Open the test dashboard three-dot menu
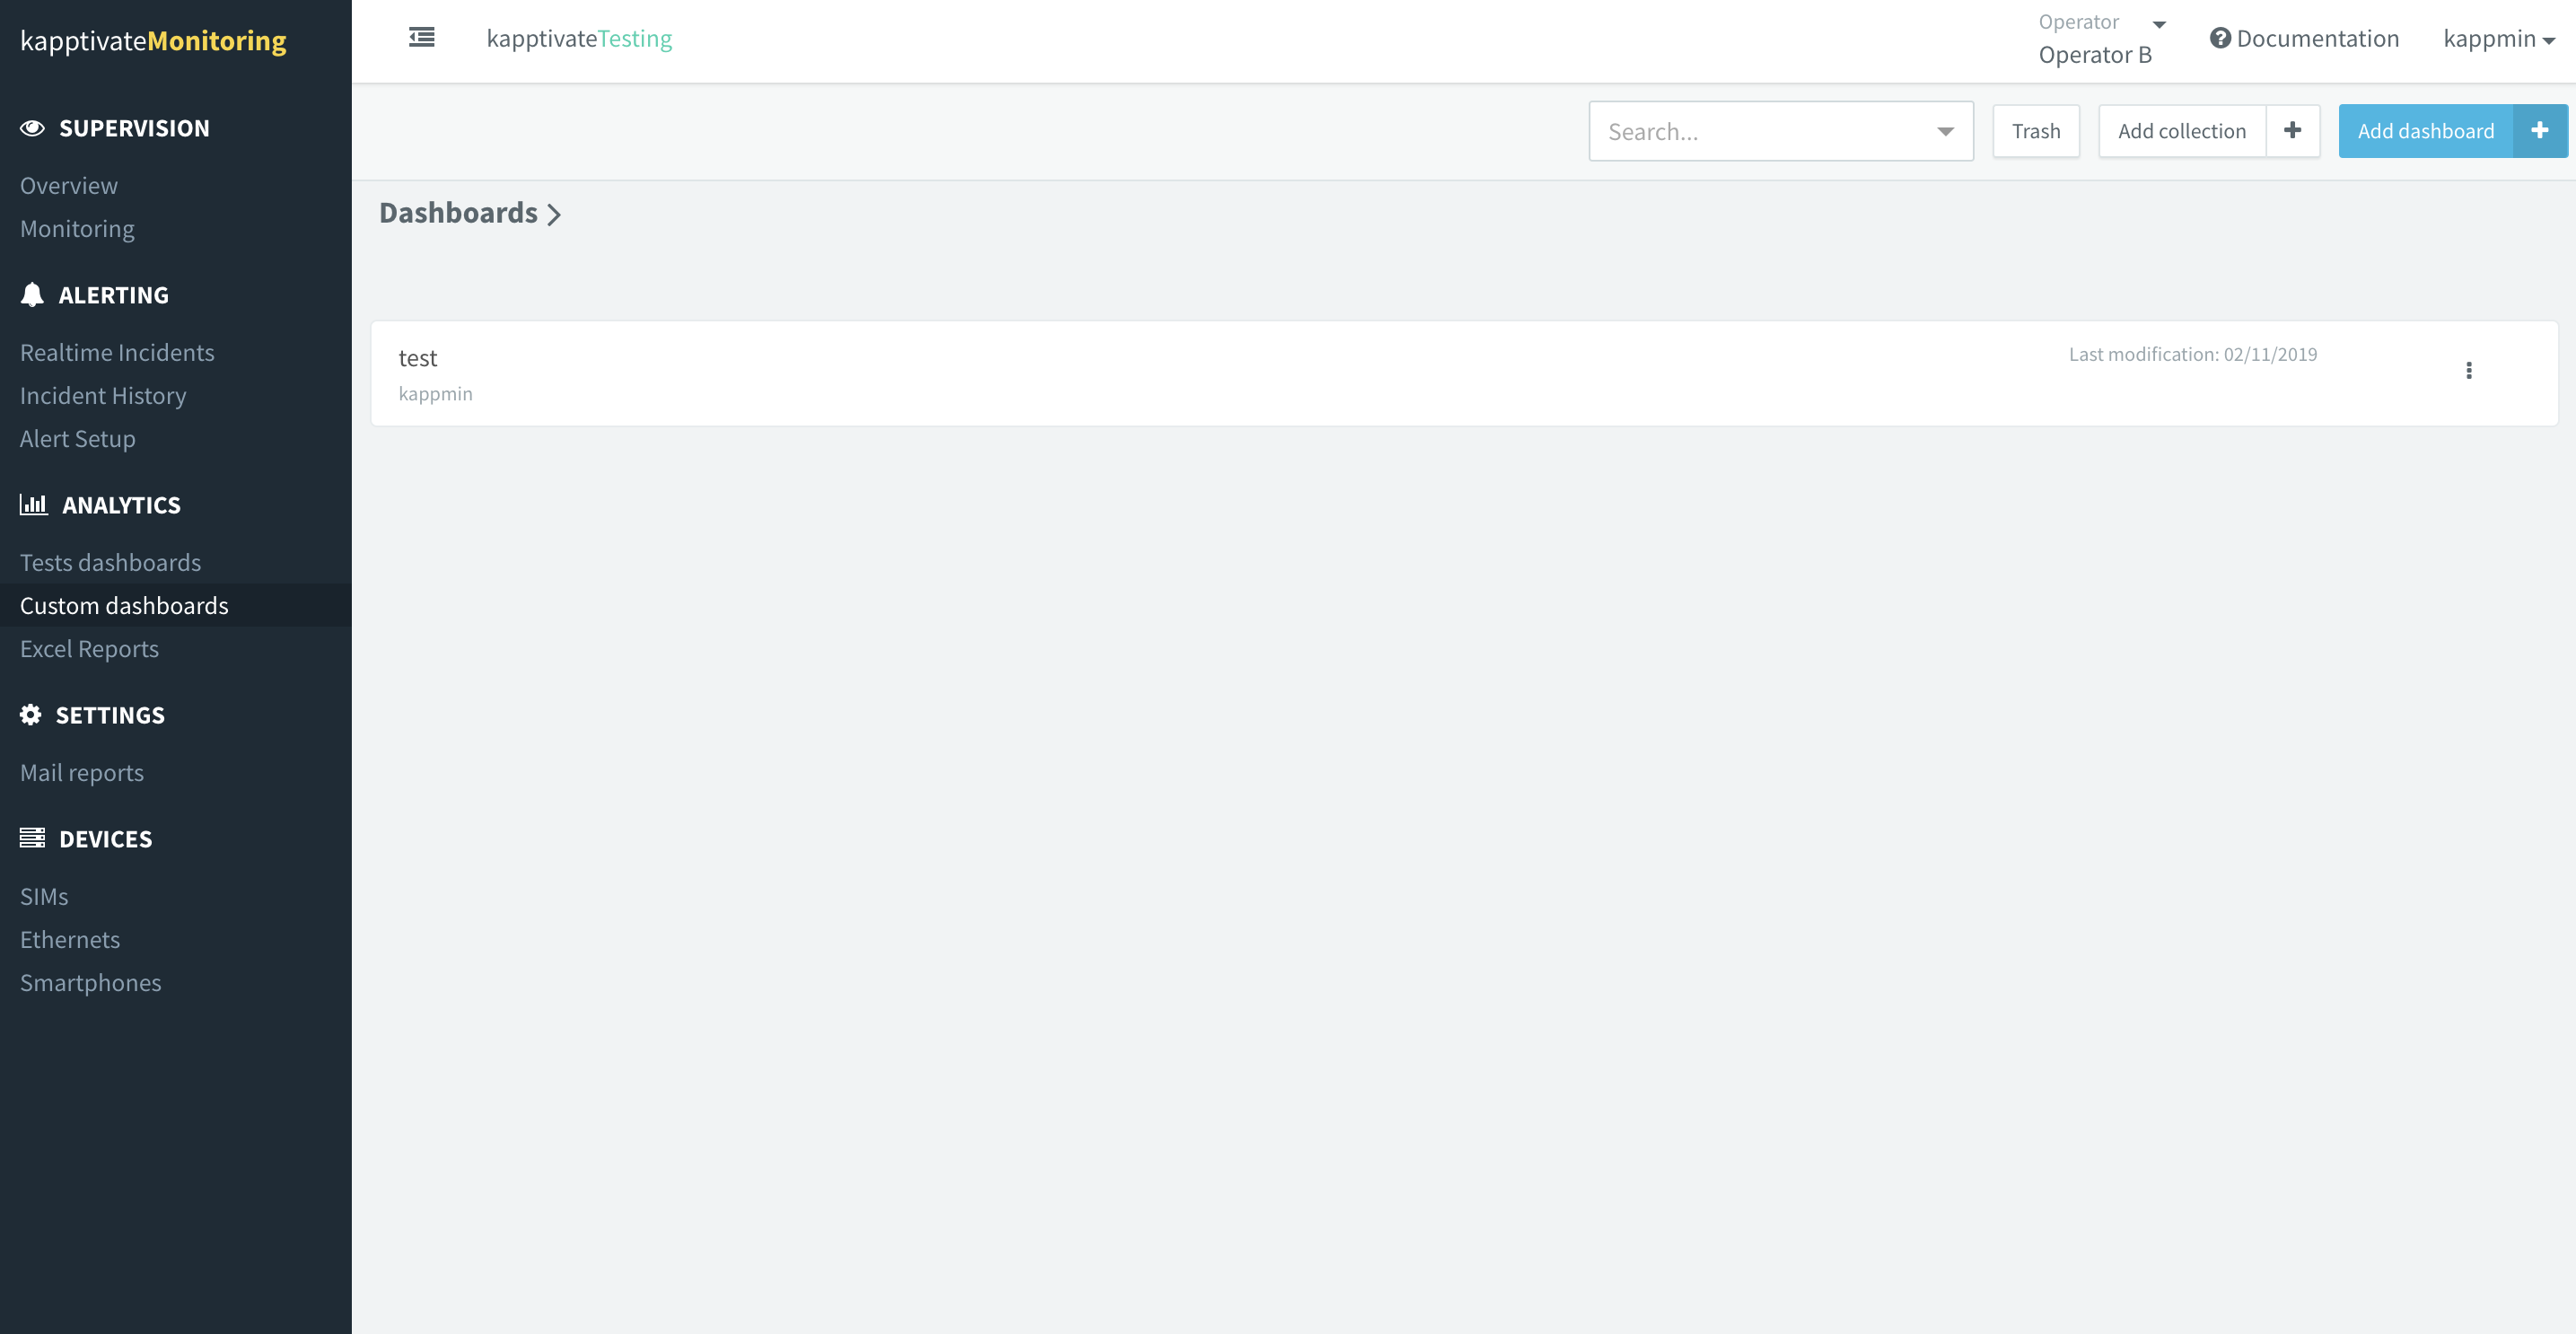The width and height of the screenshot is (2576, 1334). [2468, 371]
